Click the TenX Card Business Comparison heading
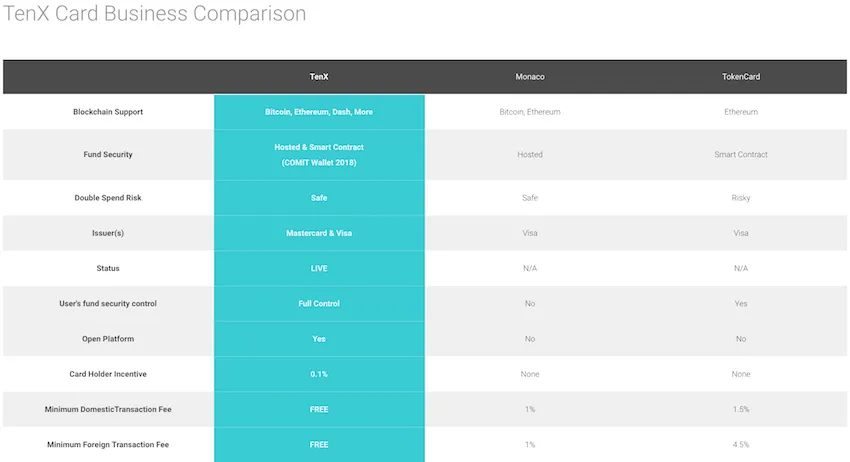This screenshot has width=850, height=462. pos(154,14)
